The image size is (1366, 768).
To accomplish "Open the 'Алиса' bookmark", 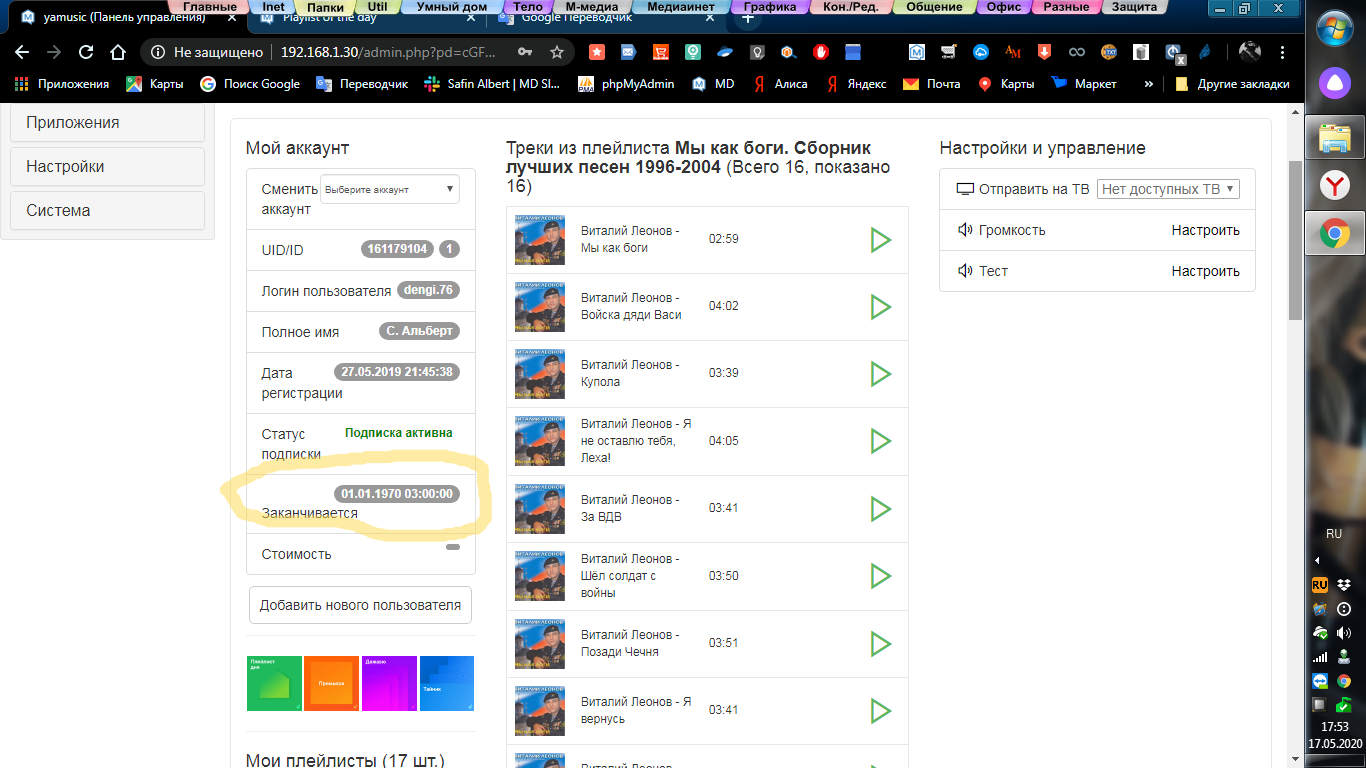I will (x=780, y=84).
